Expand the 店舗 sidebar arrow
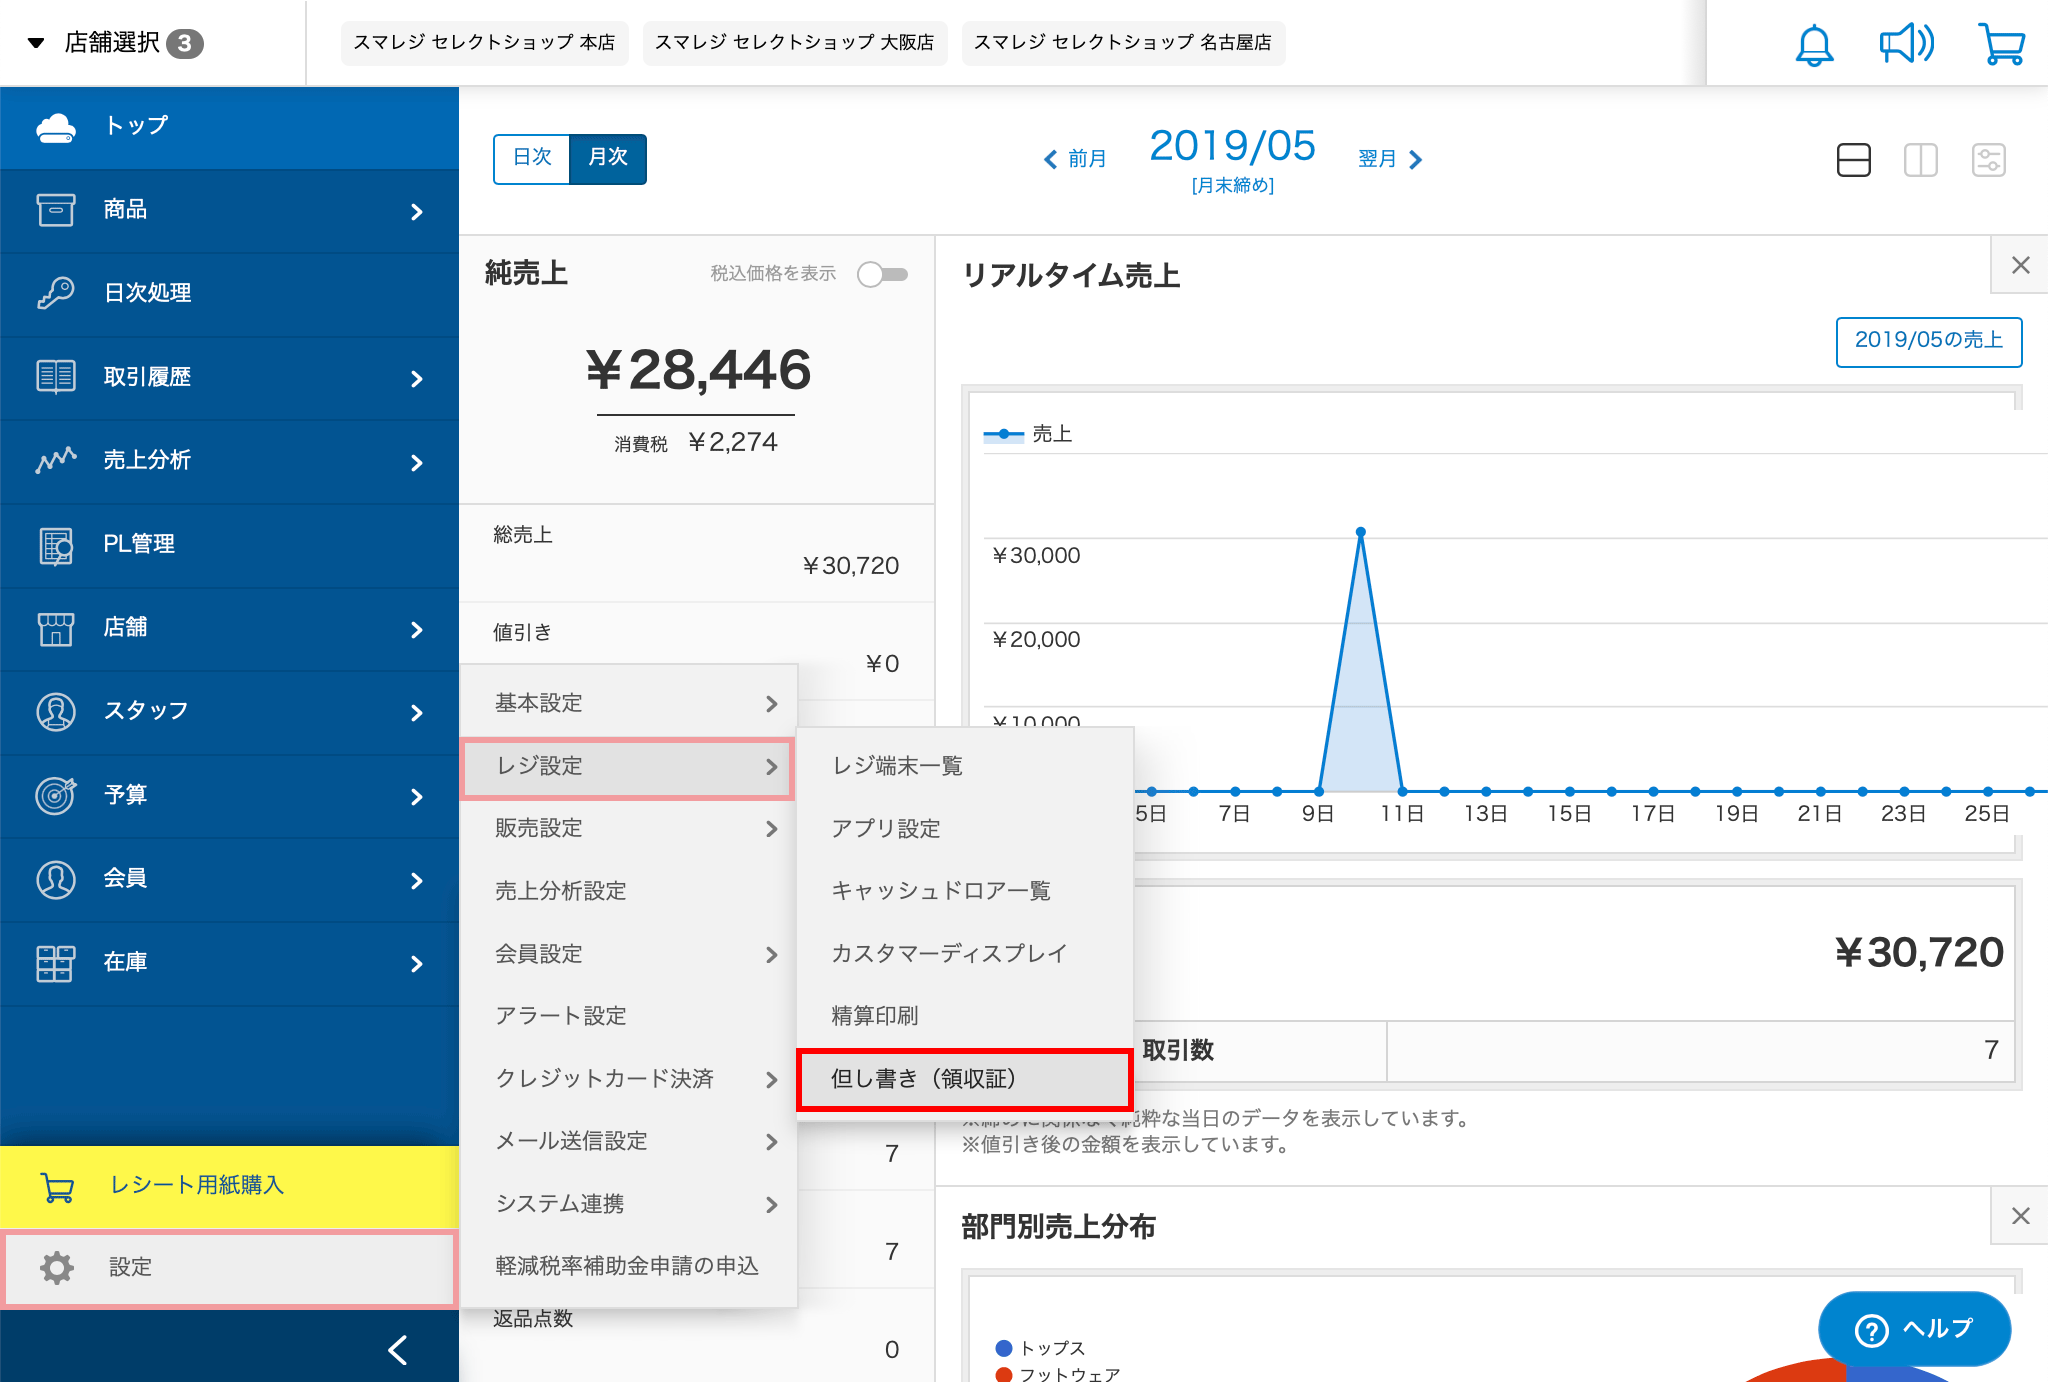Screen dimensions: 2048x1382 [417, 629]
